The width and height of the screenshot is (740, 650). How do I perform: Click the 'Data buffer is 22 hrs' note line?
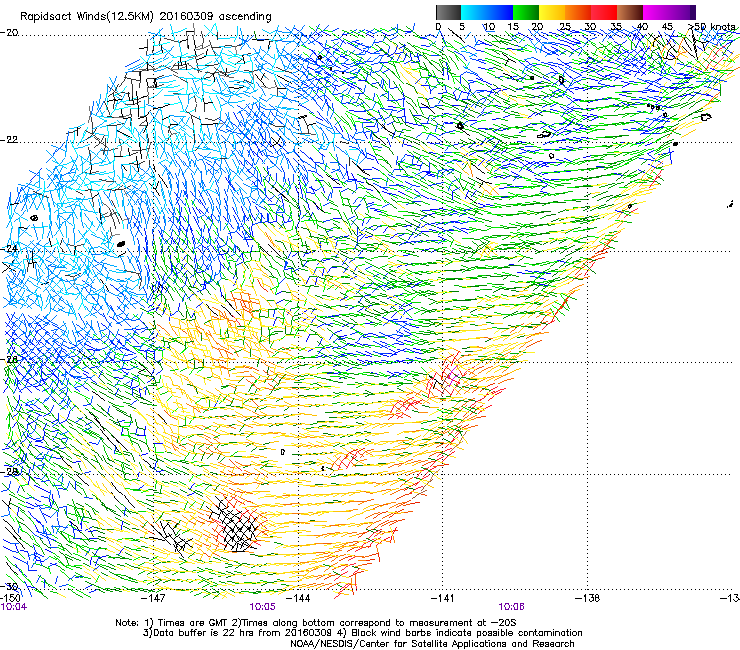(x=362, y=633)
